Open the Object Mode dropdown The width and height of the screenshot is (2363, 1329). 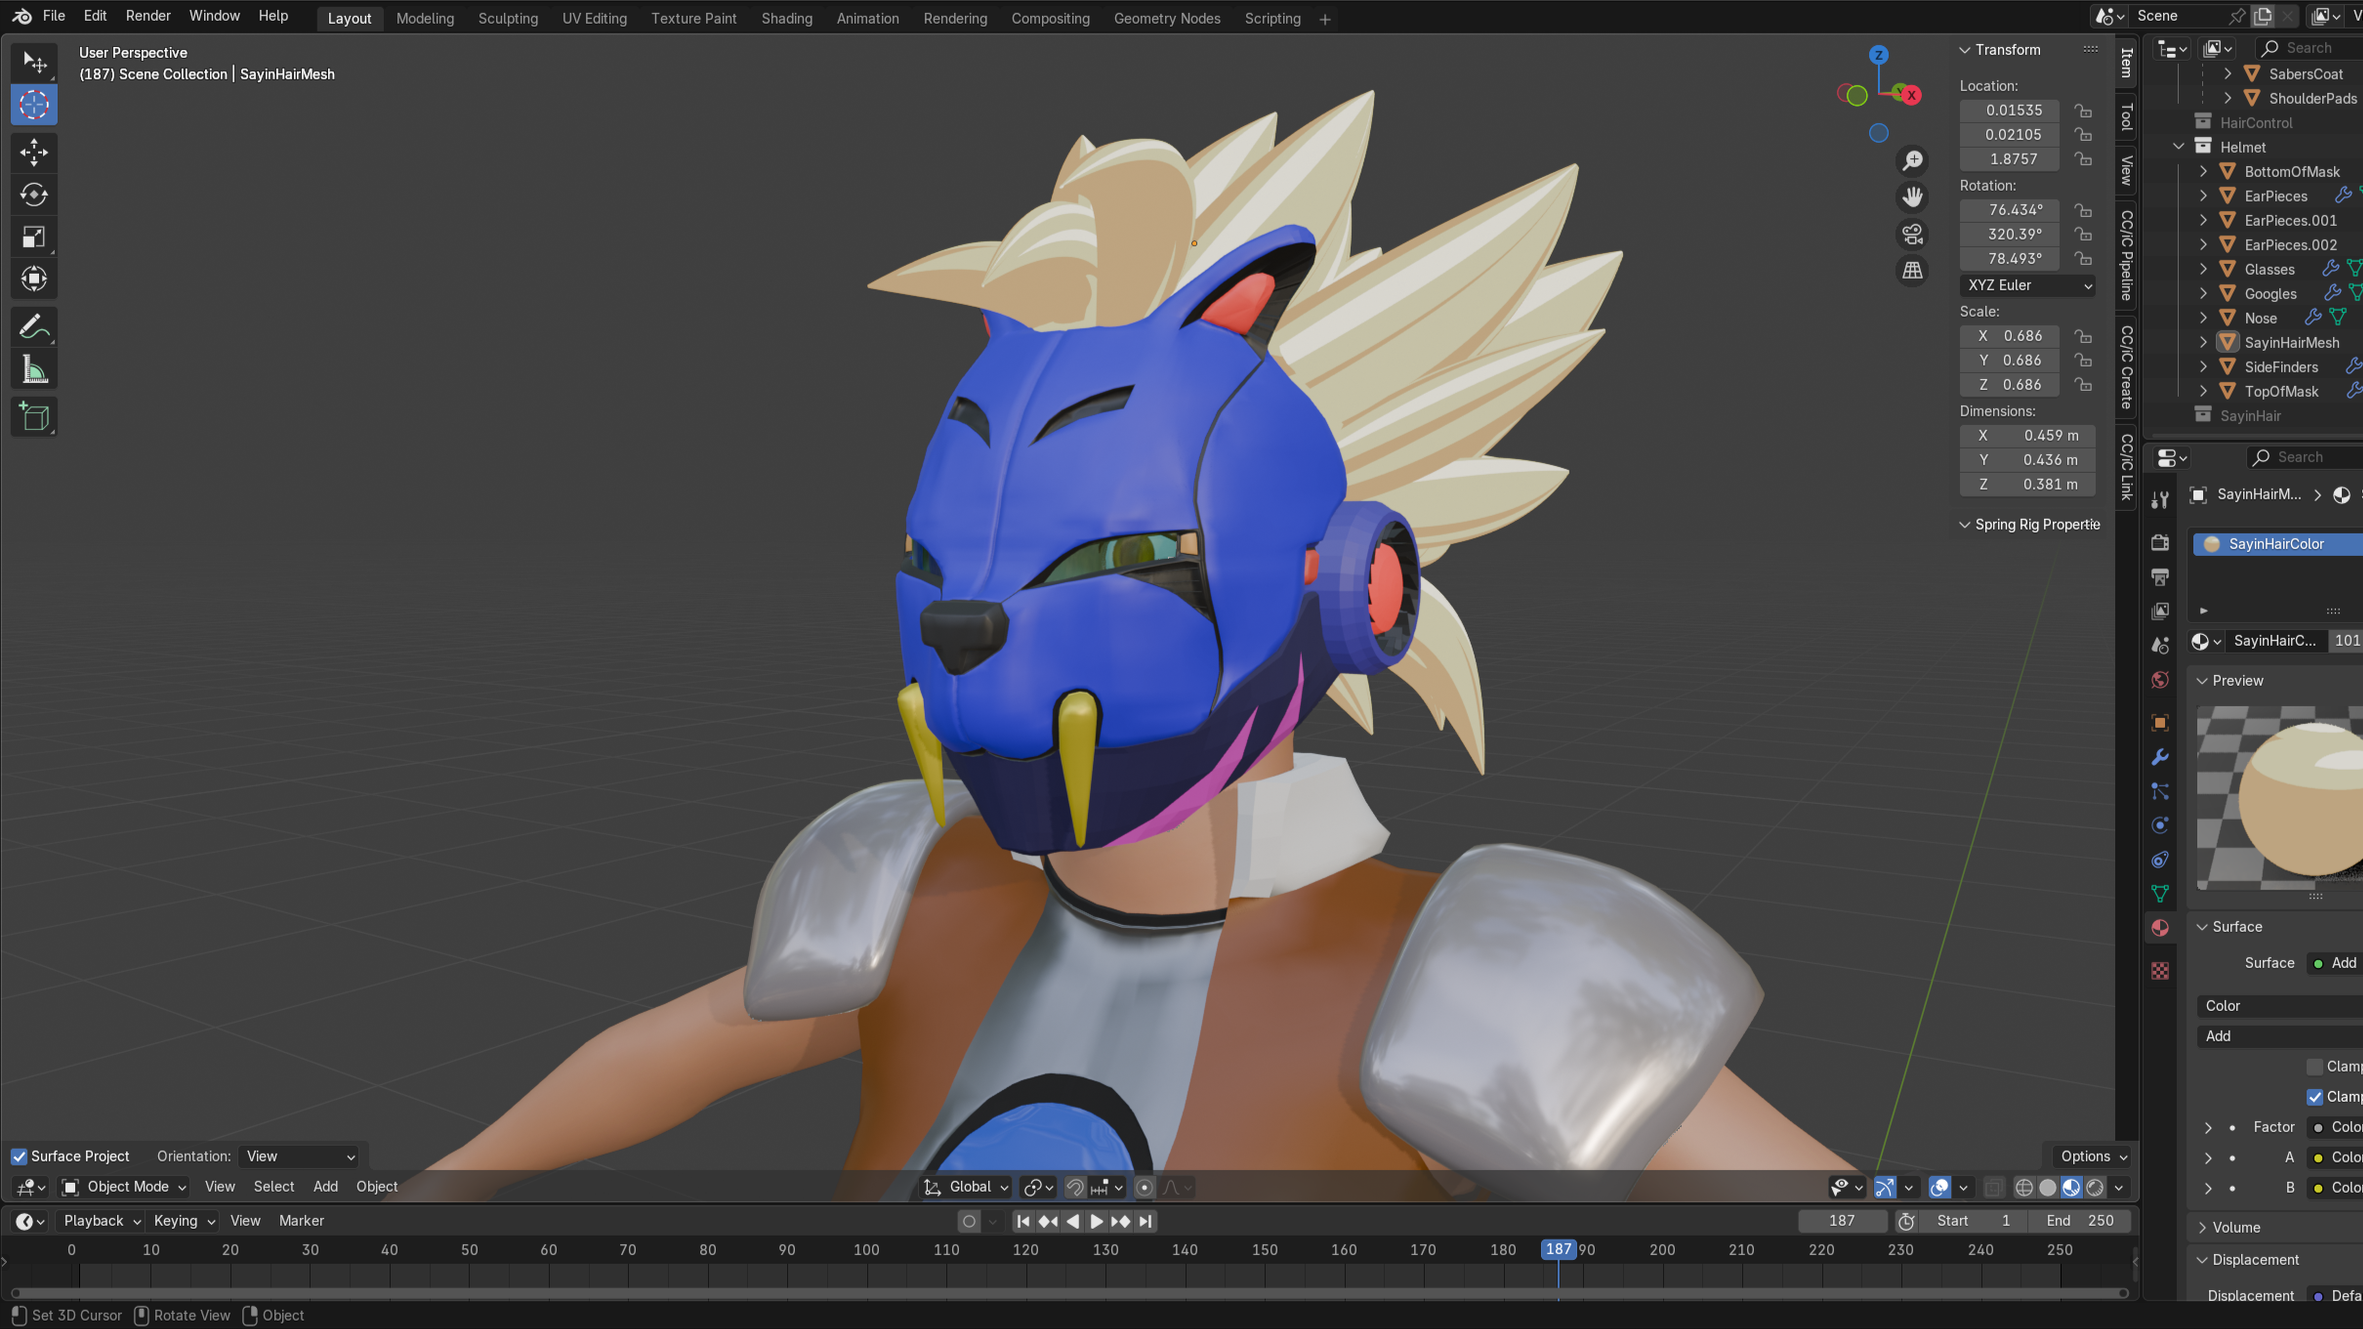point(125,1187)
